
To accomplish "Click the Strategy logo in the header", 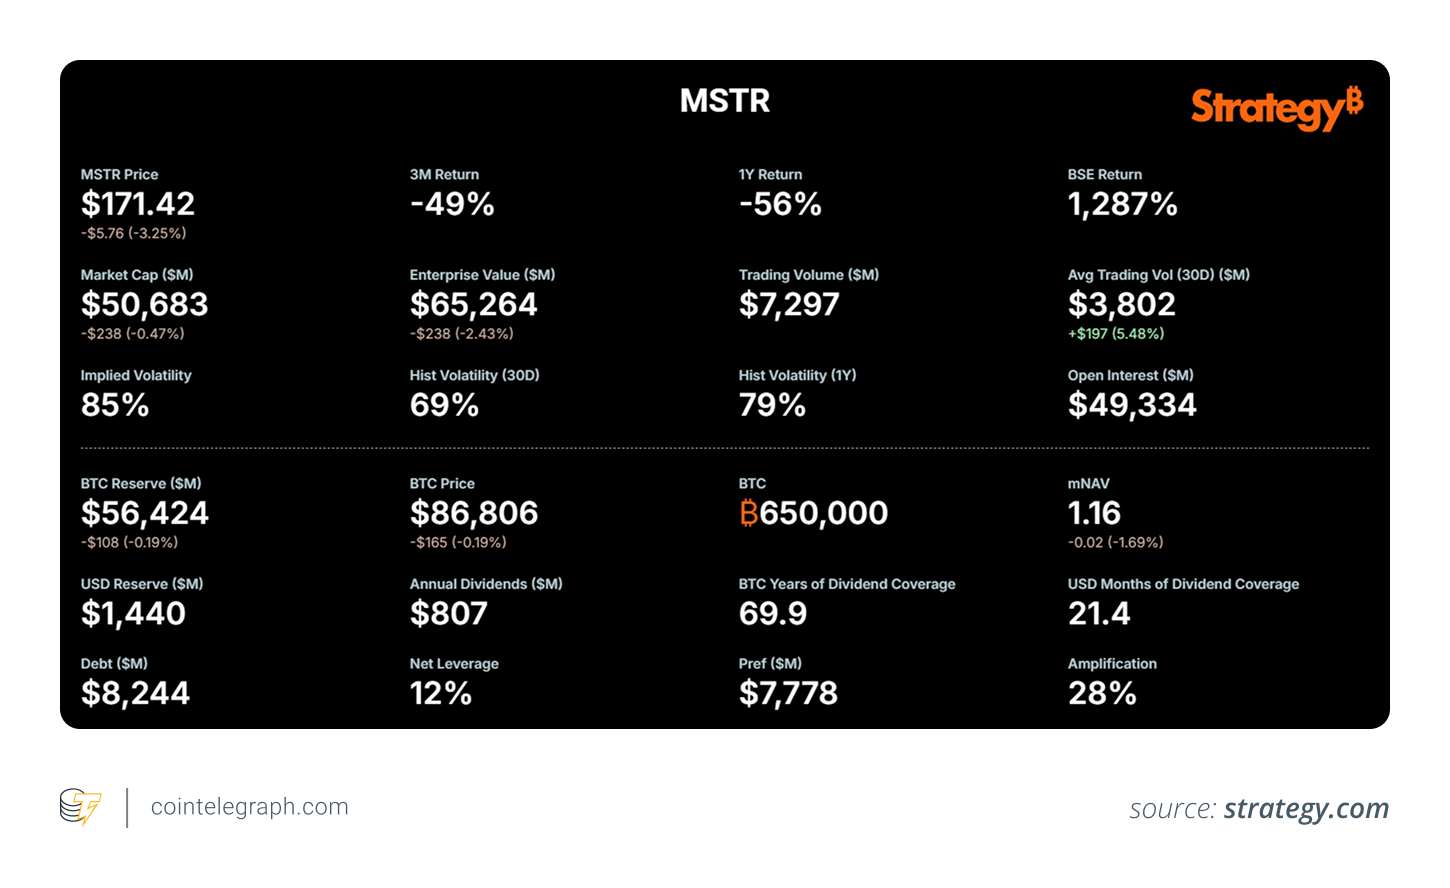I will (1276, 107).
